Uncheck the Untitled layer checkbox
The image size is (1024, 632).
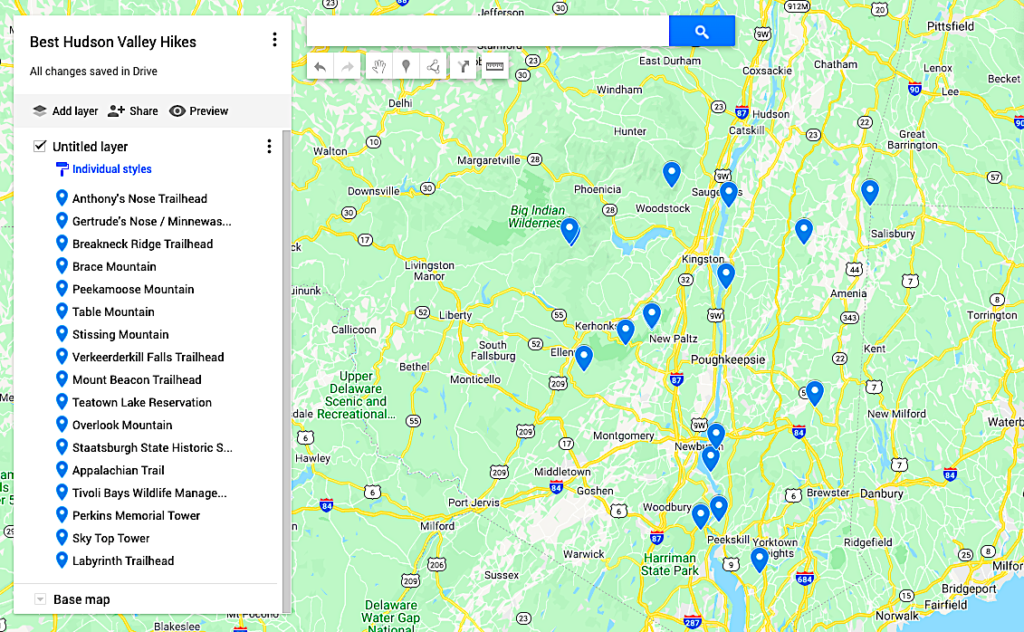pos(40,146)
